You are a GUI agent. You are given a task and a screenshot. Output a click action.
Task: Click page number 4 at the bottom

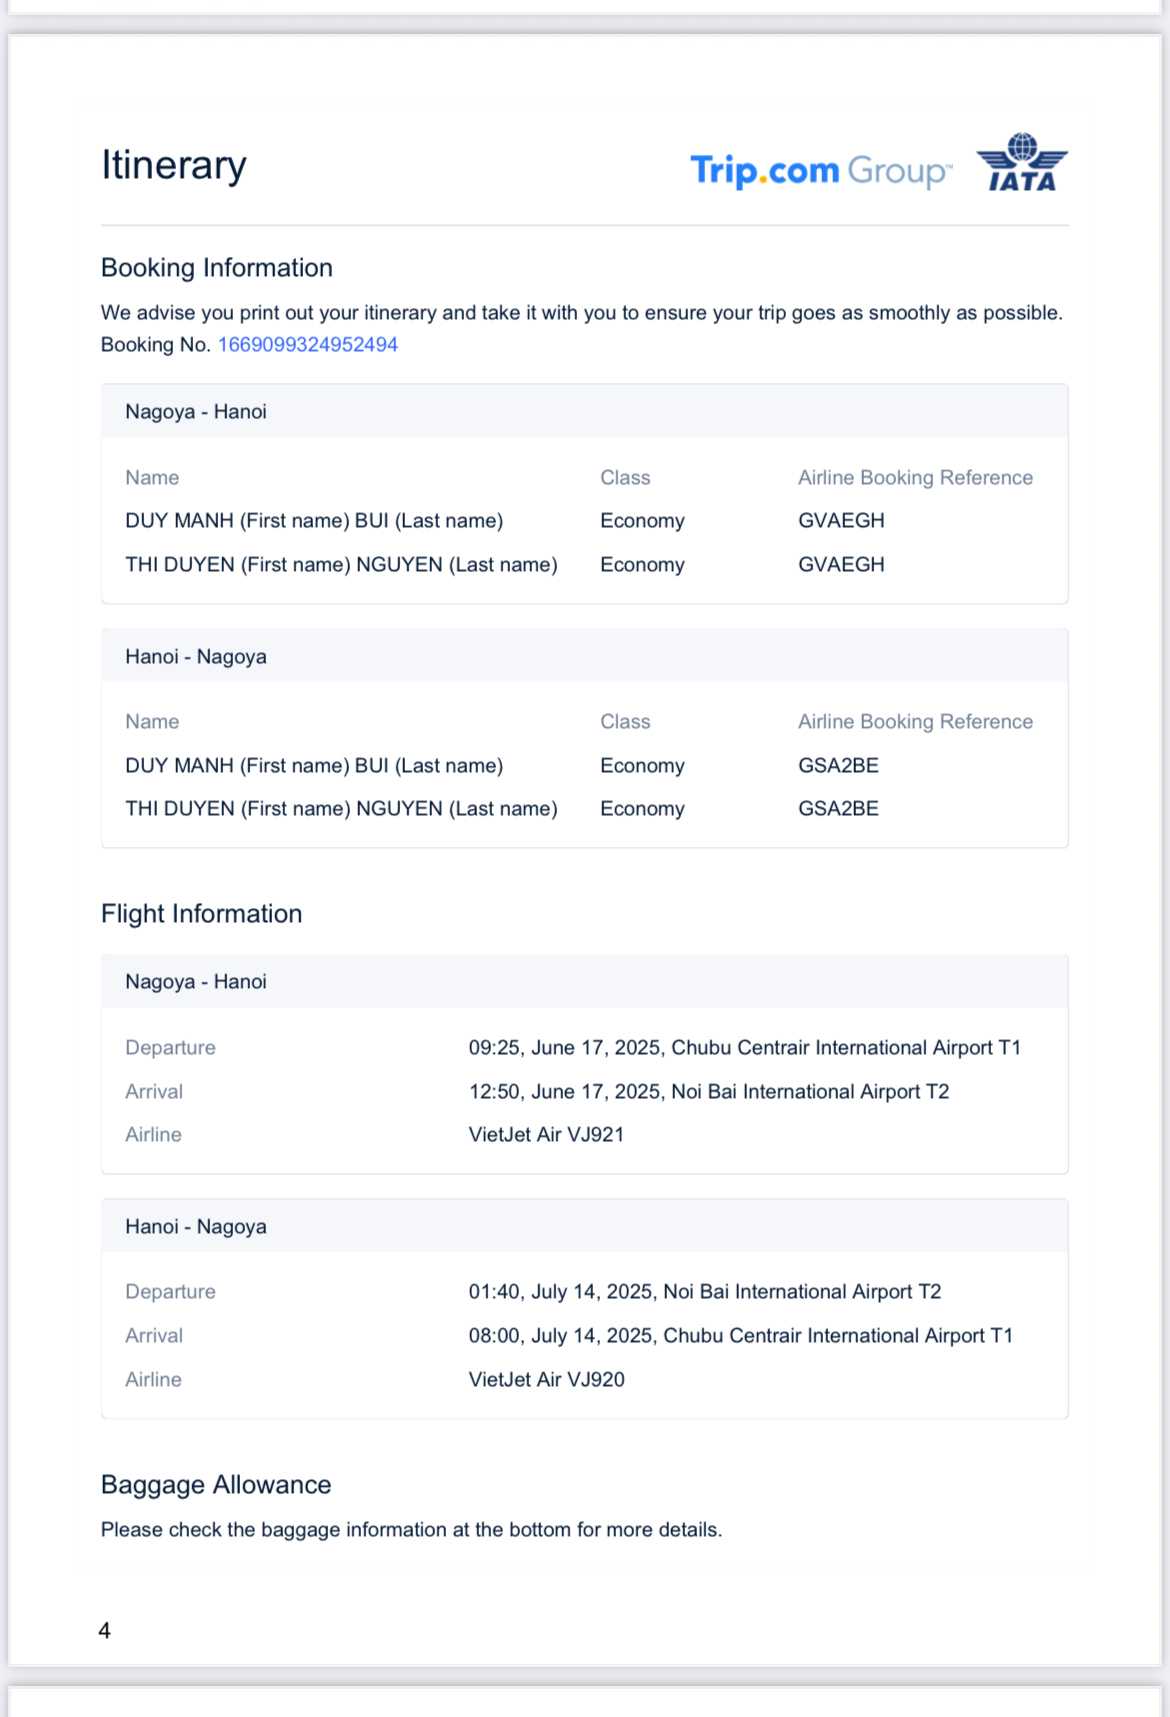pyautogui.click(x=105, y=1631)
